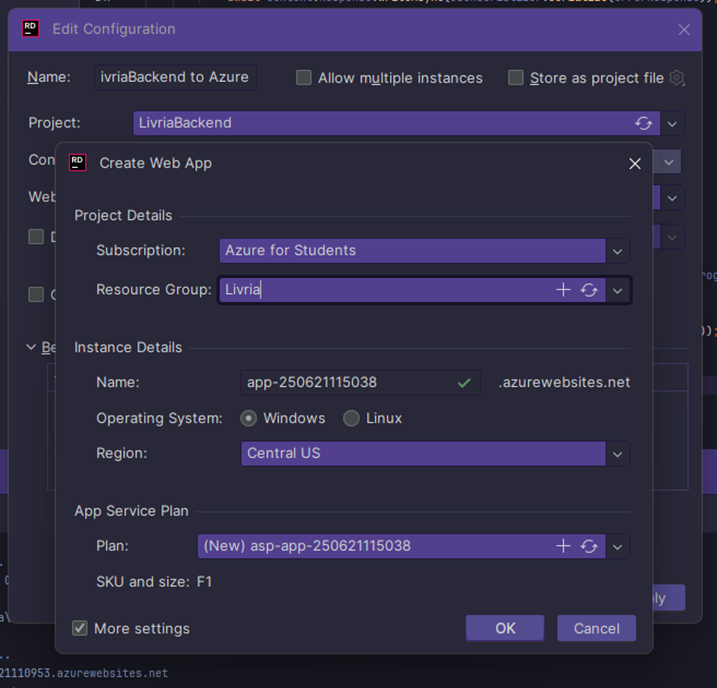Image resolution: width=717 pixels, height=688 pixels.
Task: Click the Subscription: label
Action: [x=141, y=251]
